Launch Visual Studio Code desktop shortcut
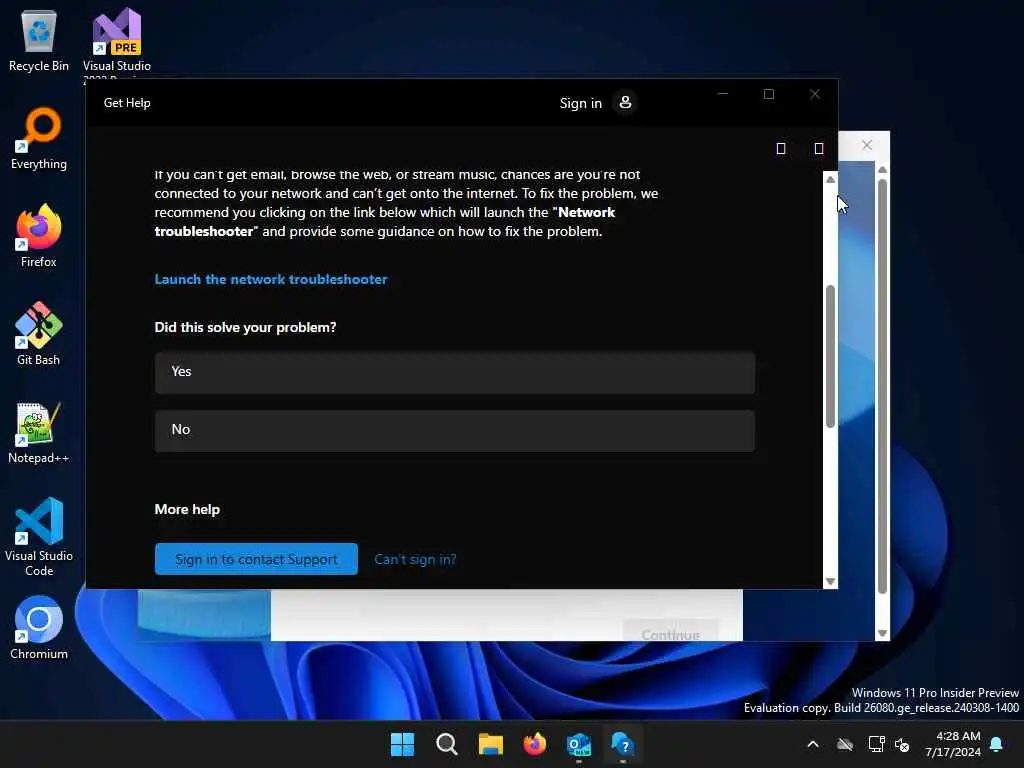This screenshot has height=768, width=1024. [x=39, y=537]
